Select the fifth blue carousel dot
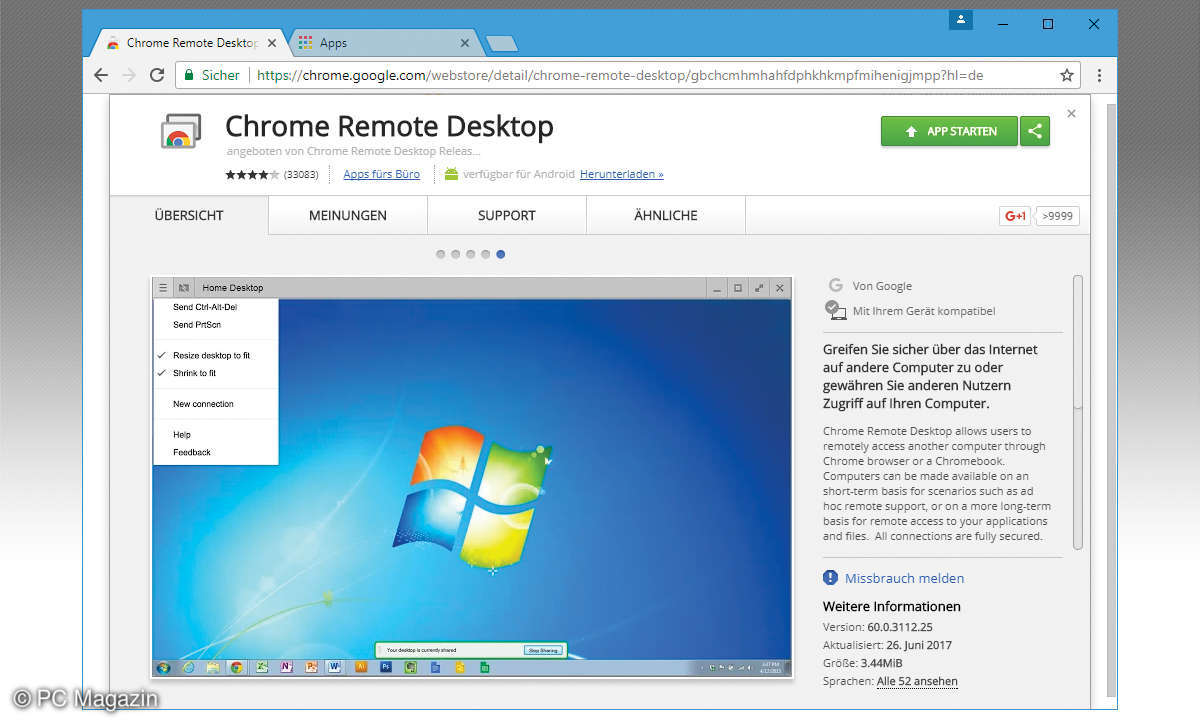The height and width of the screenshot is (720, 1200). coord(501,254)
